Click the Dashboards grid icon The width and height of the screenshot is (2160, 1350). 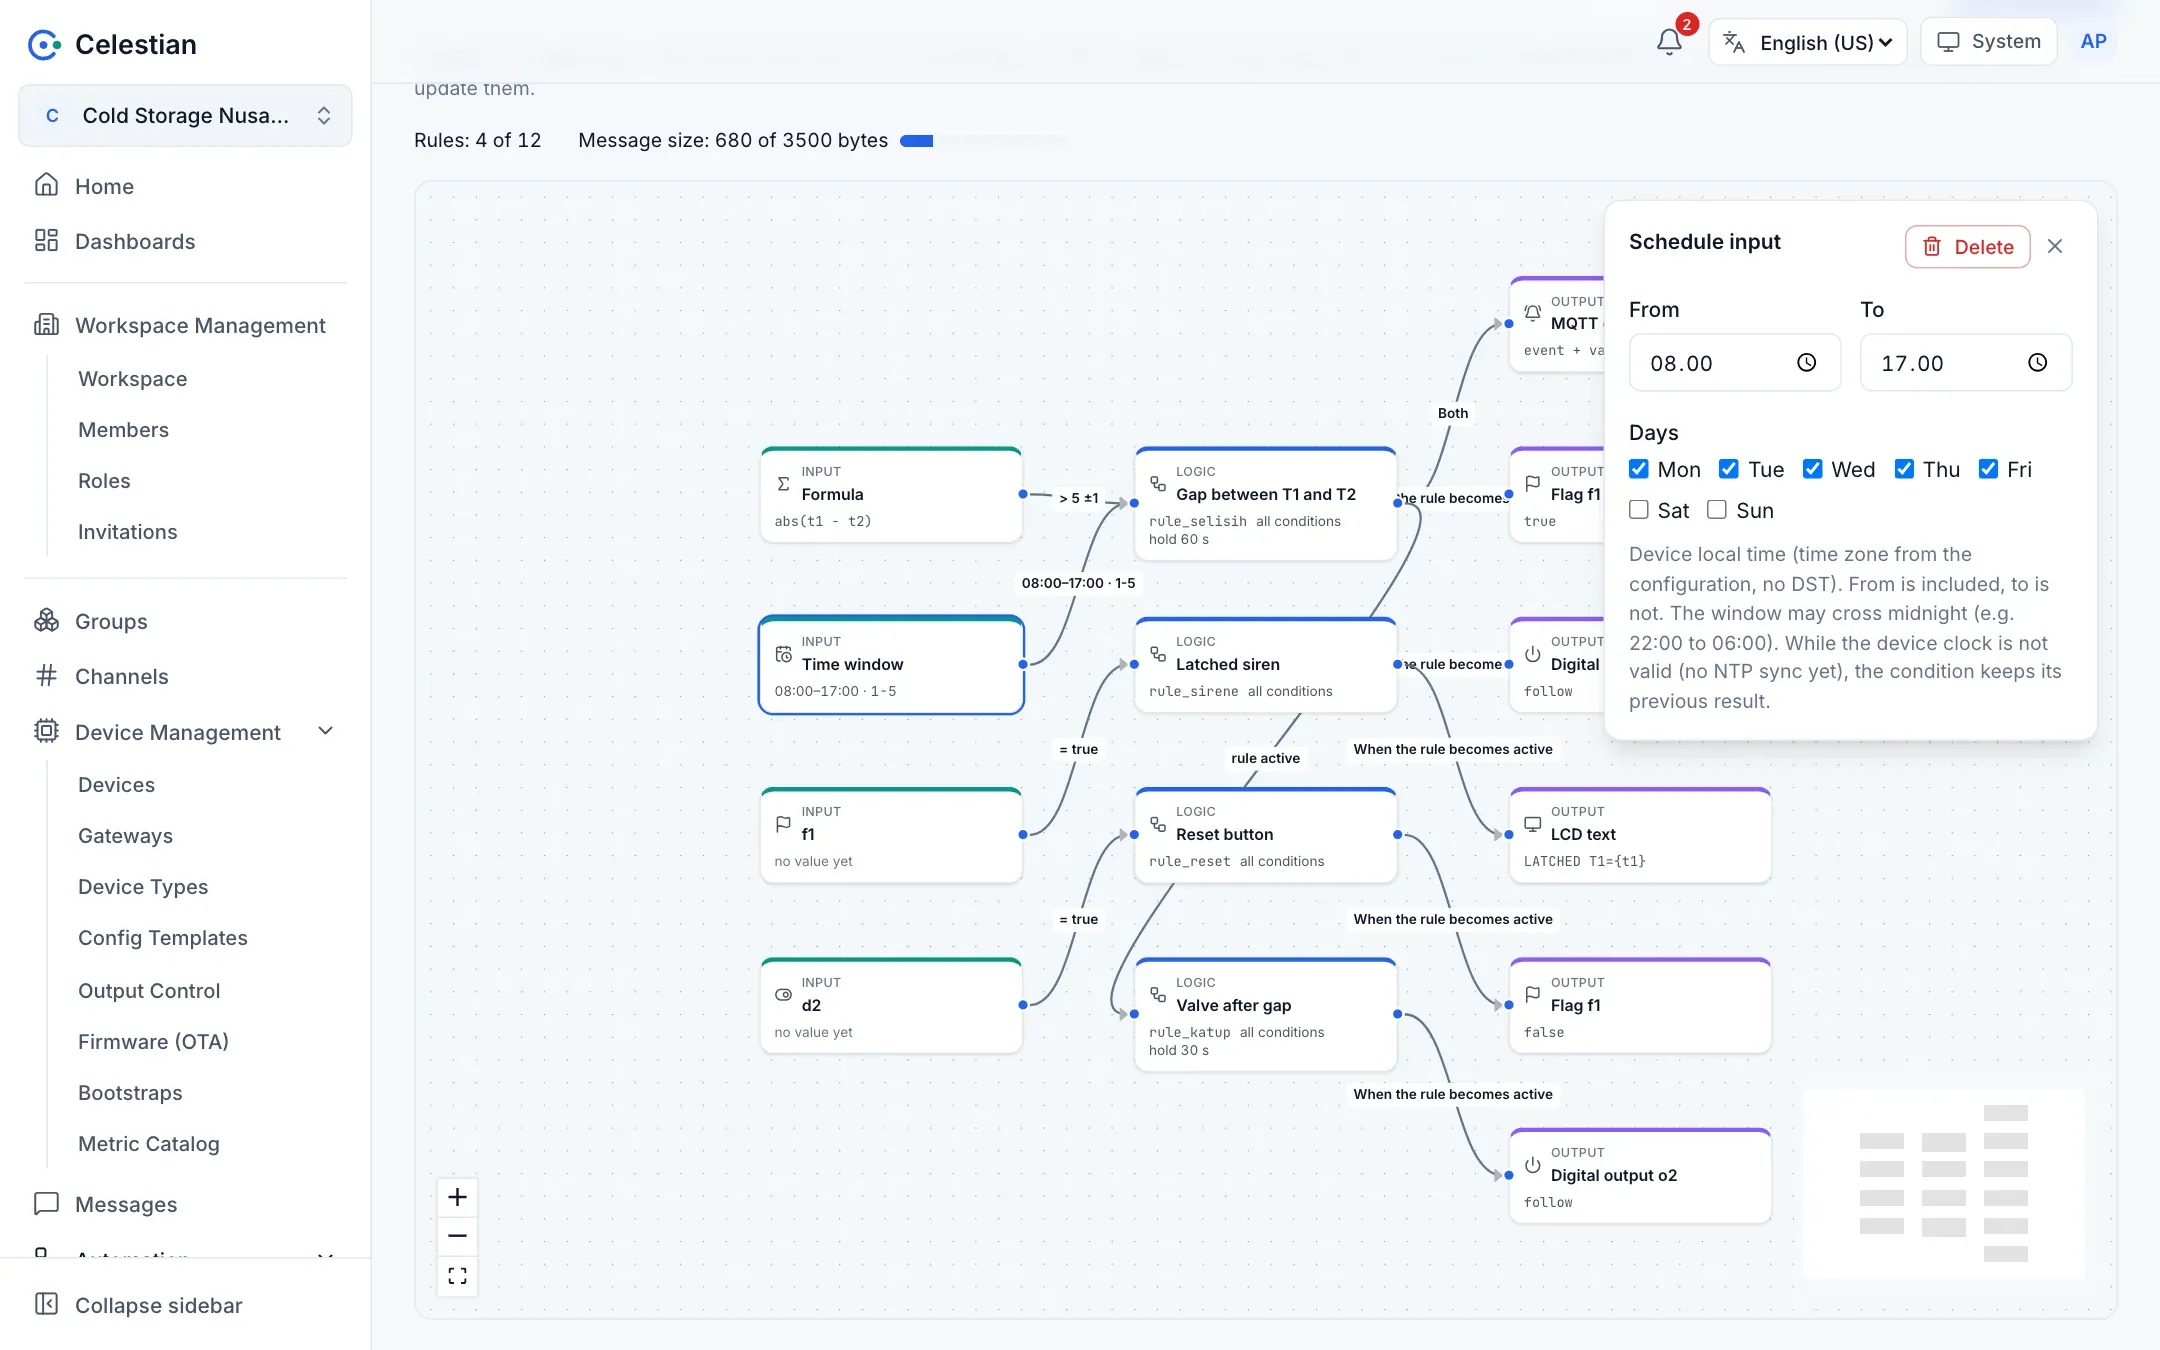pyautogui.click(x=46, y=240)
